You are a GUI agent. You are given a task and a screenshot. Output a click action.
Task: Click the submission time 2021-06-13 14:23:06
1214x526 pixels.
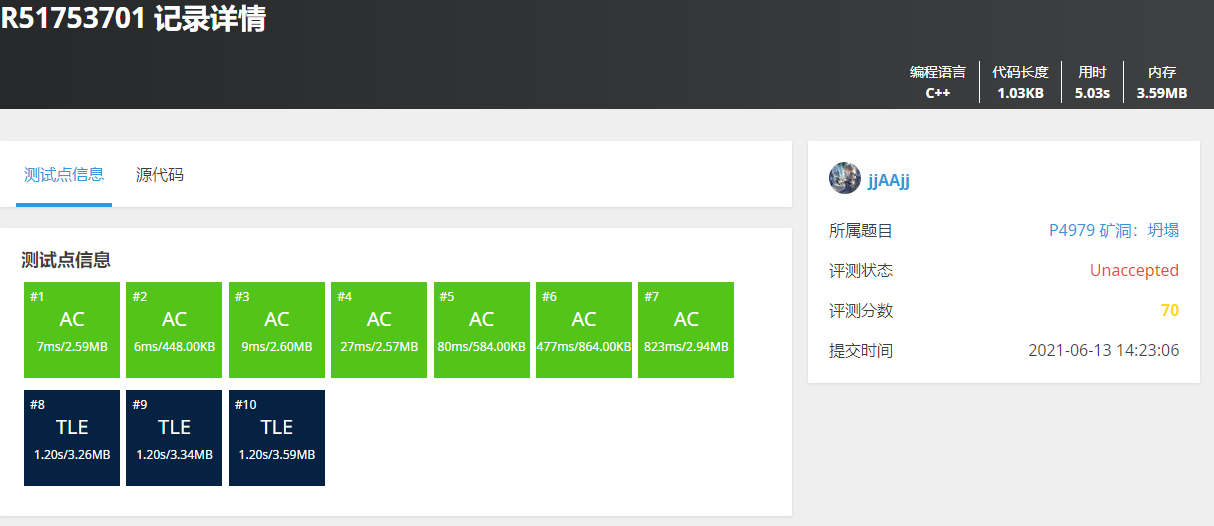coord(1104,351)
